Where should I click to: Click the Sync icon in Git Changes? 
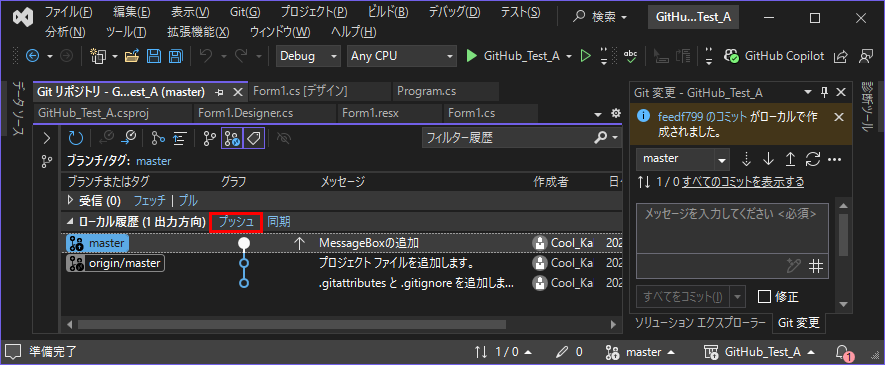point(813,160)
